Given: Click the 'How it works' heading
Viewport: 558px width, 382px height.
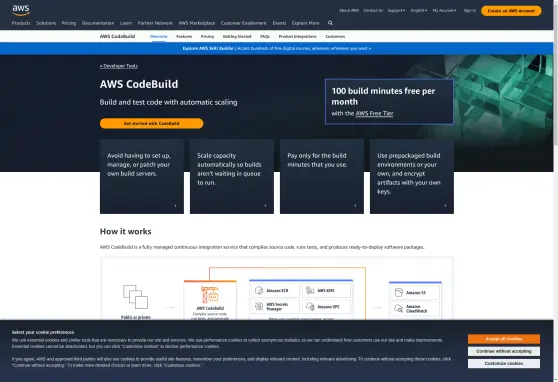Looking at the screenshot, I should [126, 232].
